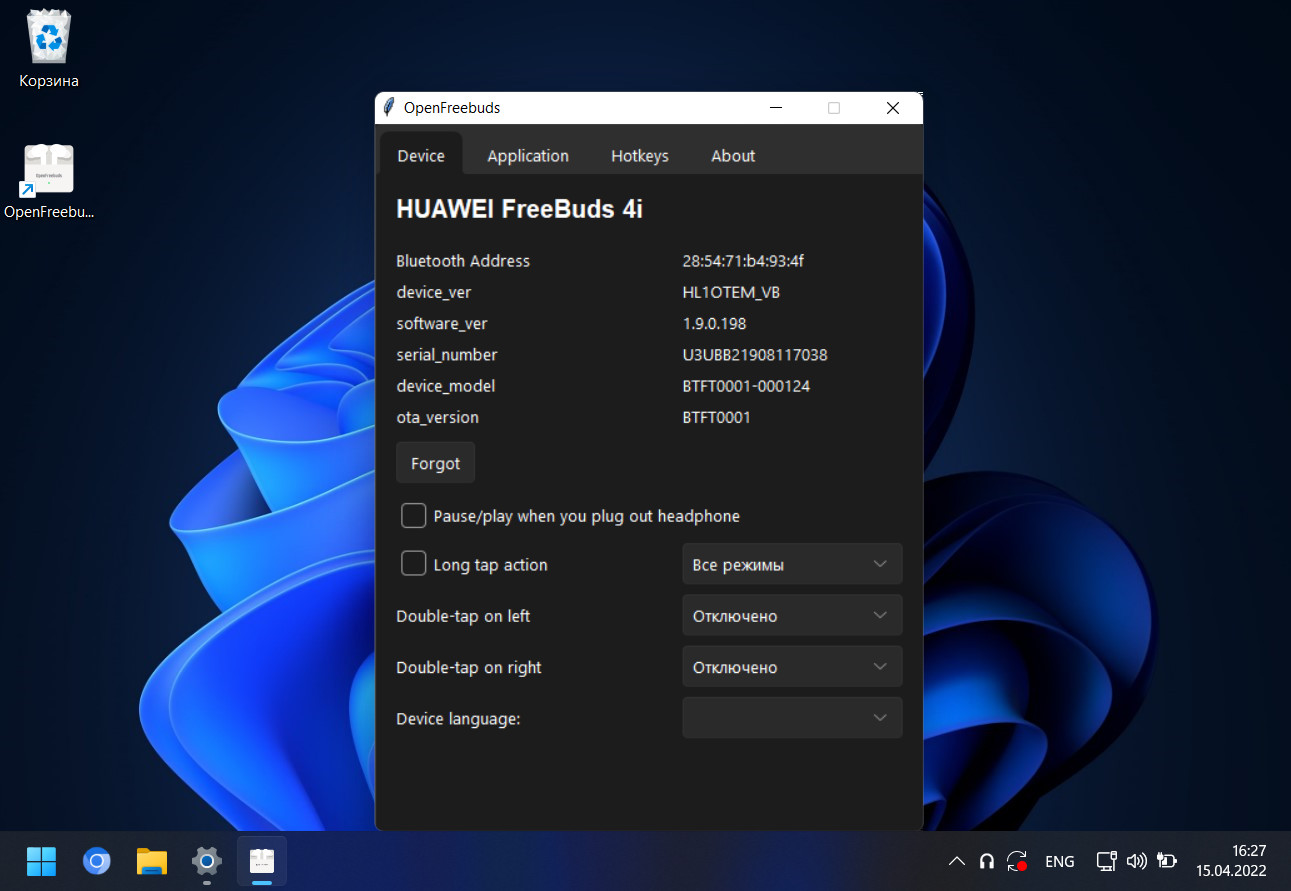Show hidden tray icons chevron
Viewport: 1291px width, 891px height.
coord(957,861)
